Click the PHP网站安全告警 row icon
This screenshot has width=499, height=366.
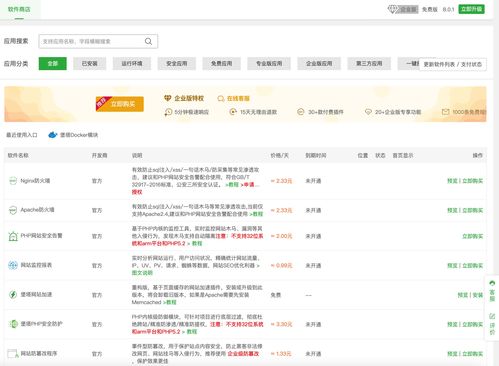pos(13,236)
